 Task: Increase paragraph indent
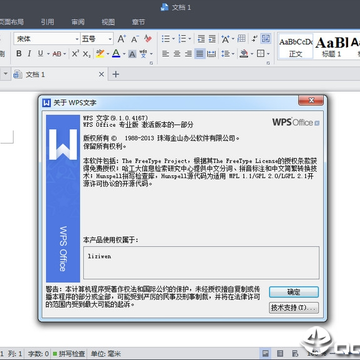[x=212, y=39]
